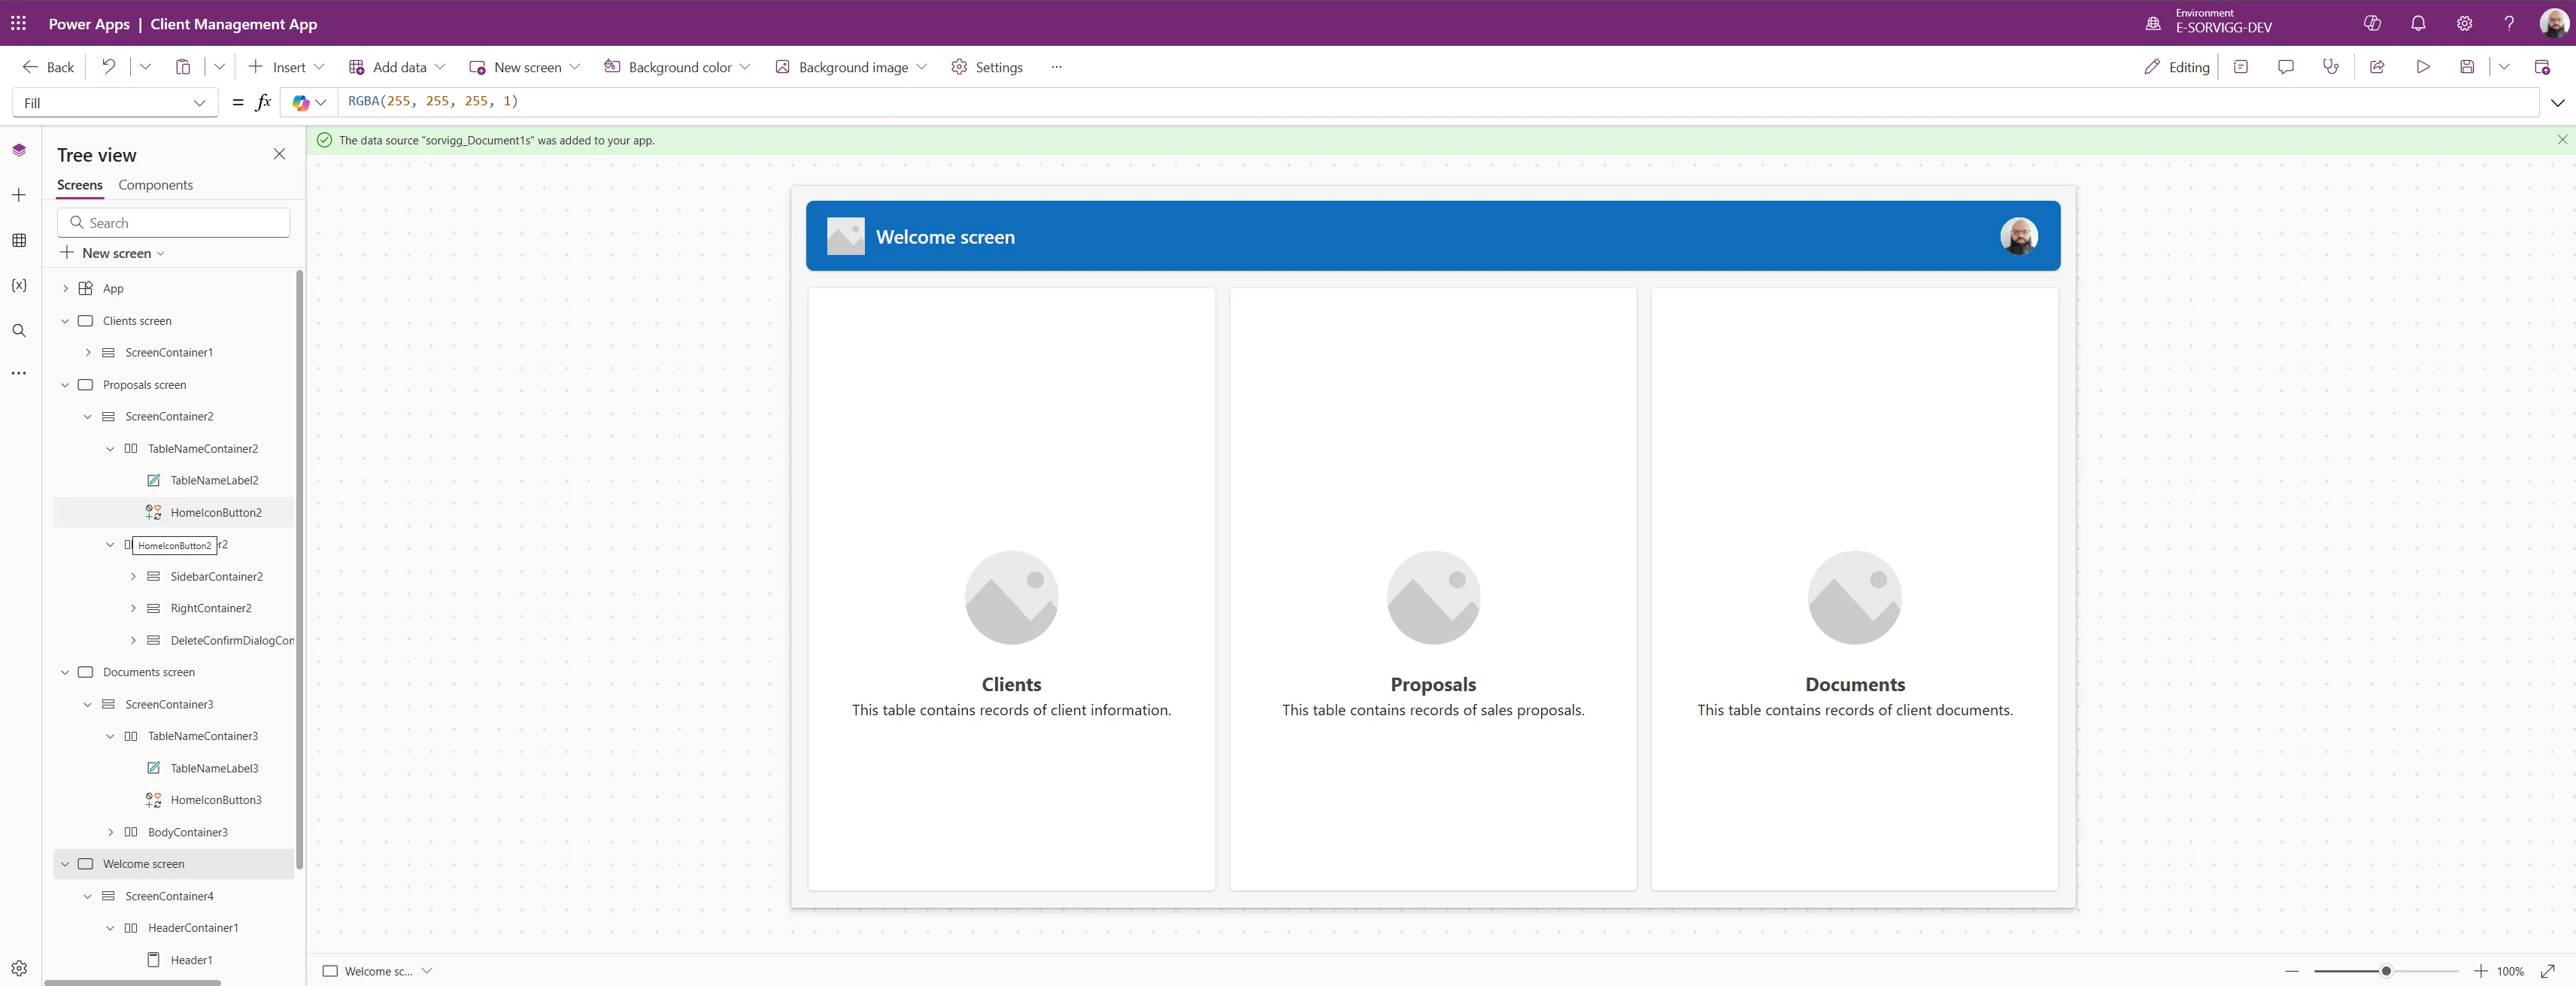Image resolution: width=2576 pixels, height=986 pixels.
Task: Open the Save options dropdown arrow
Action: click(x=2503, y=67)
